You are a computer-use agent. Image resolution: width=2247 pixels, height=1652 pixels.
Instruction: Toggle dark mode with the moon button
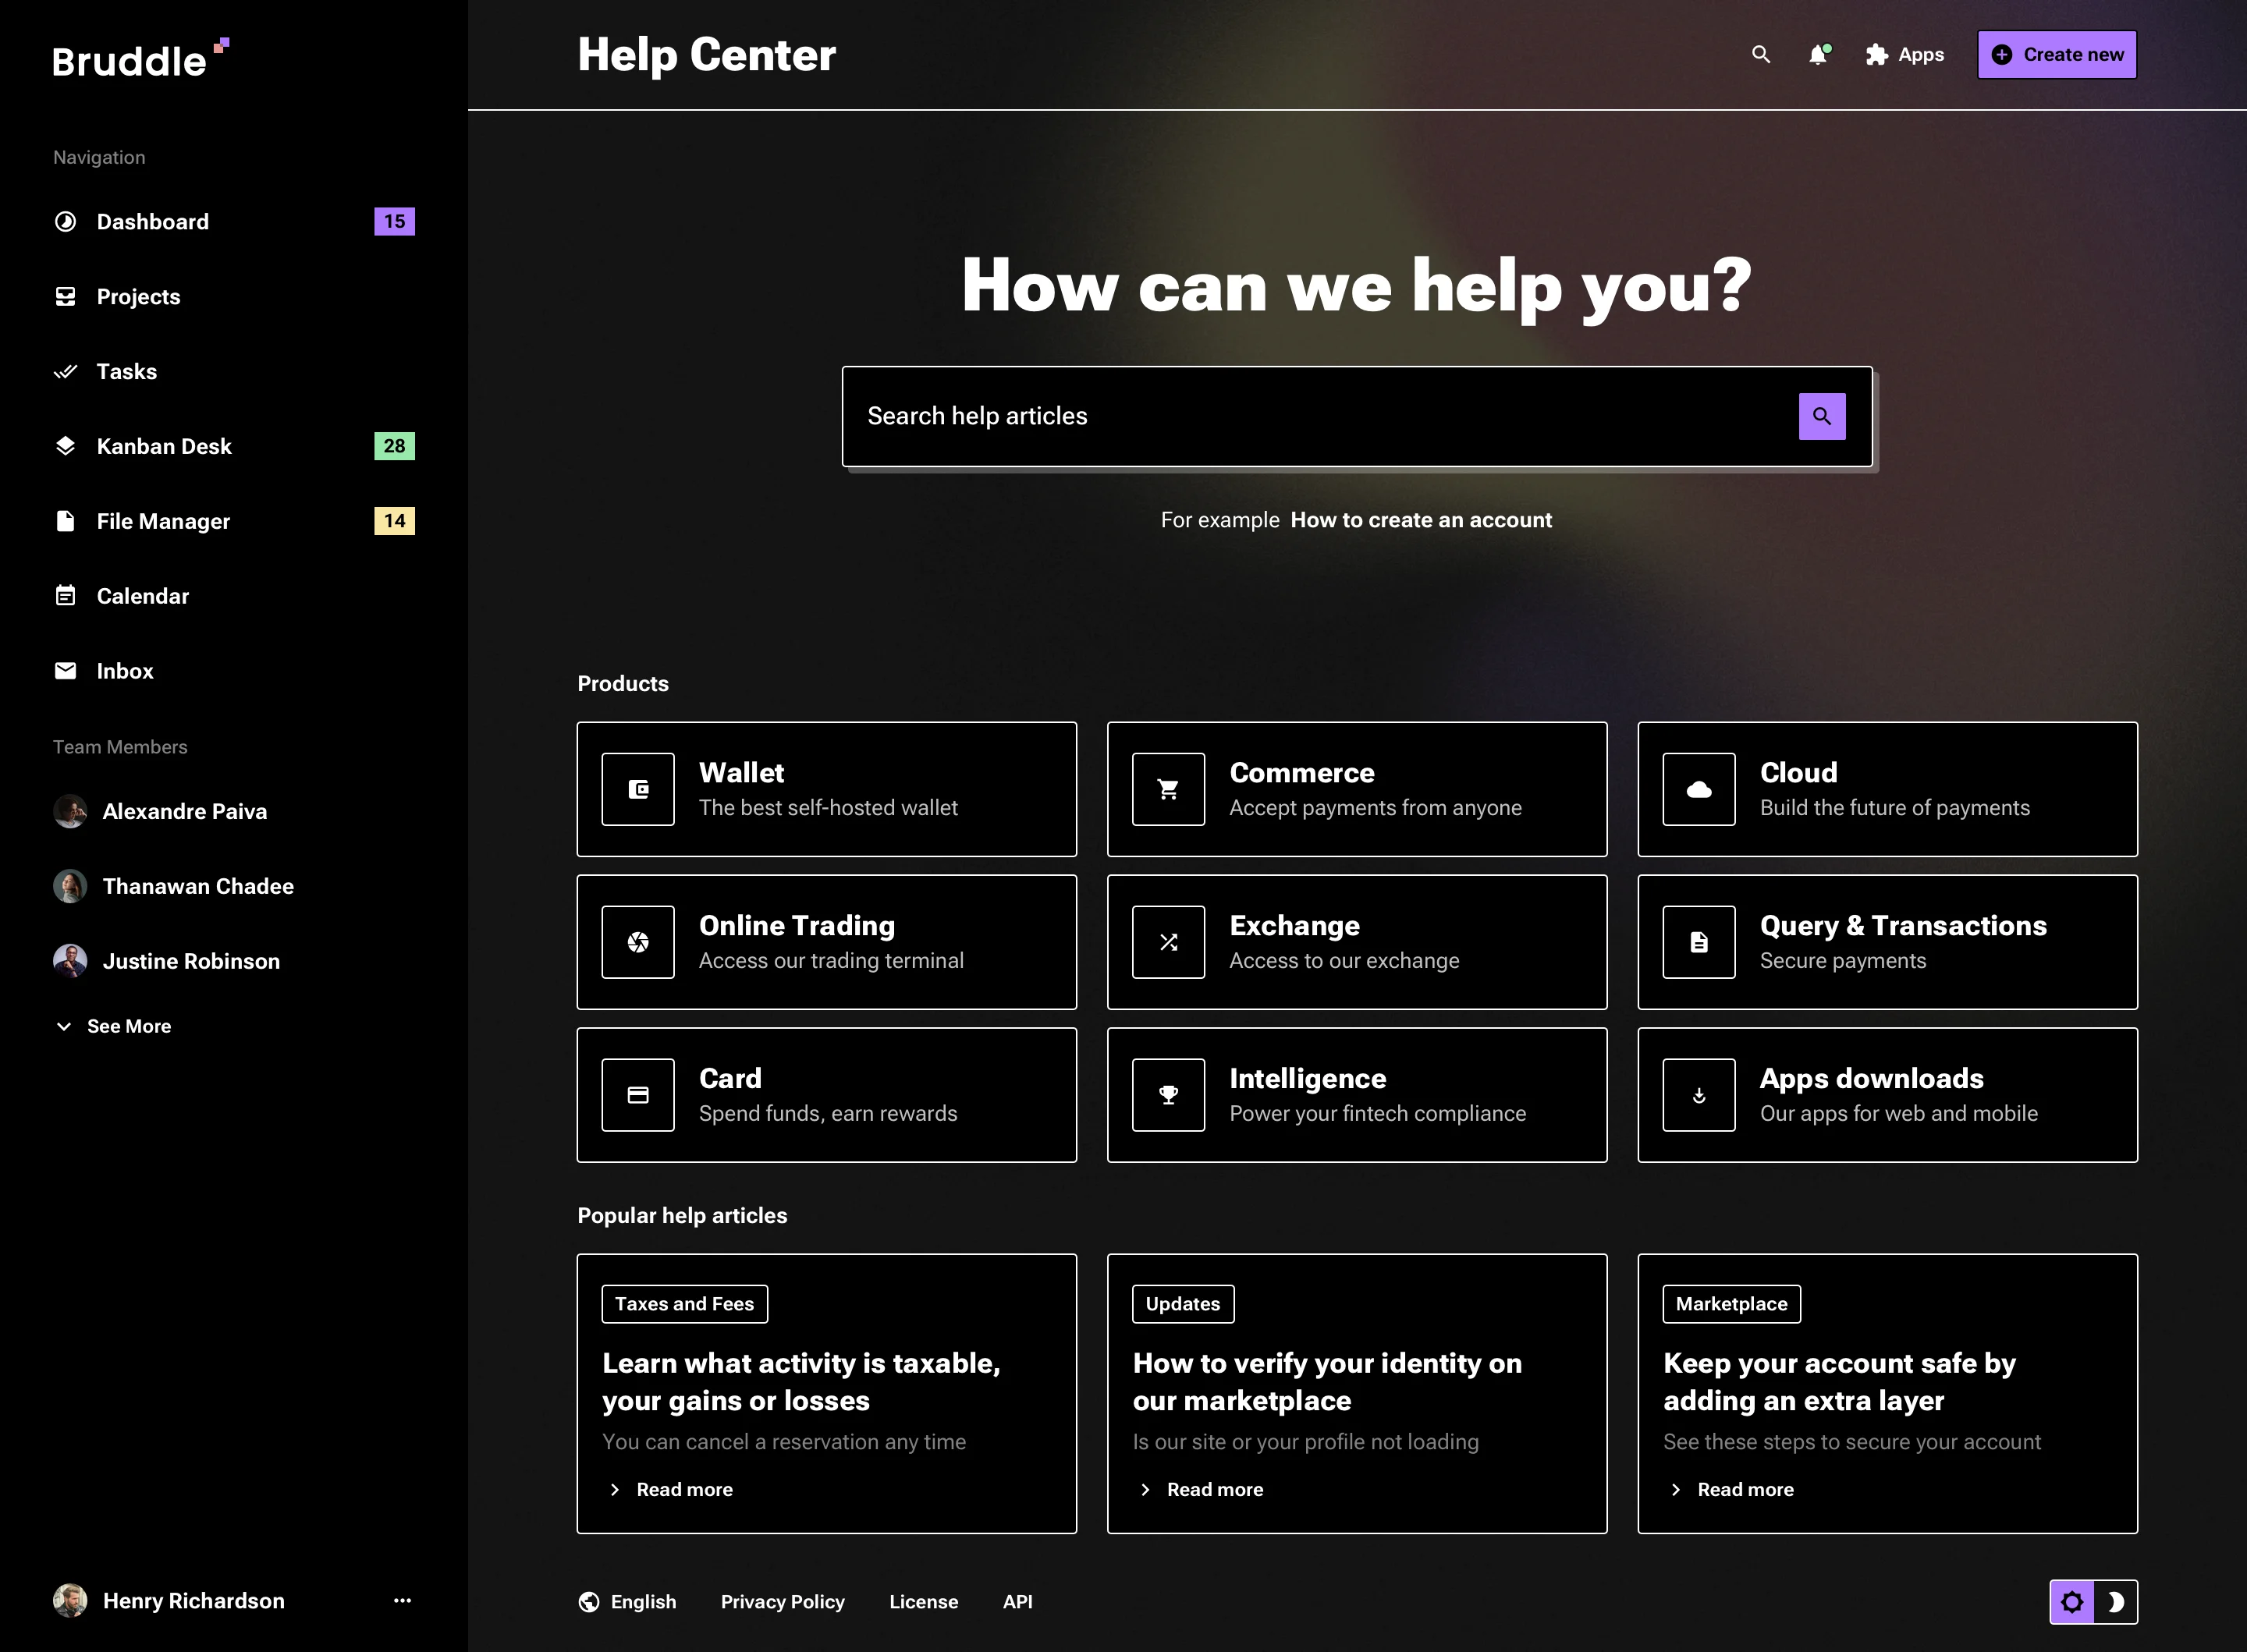coord(2115,1601)
